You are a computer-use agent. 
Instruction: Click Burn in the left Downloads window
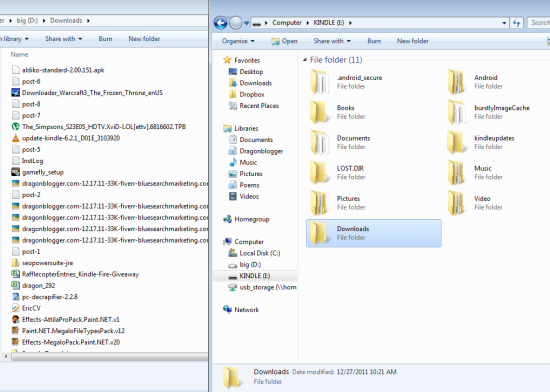(105, 39)
